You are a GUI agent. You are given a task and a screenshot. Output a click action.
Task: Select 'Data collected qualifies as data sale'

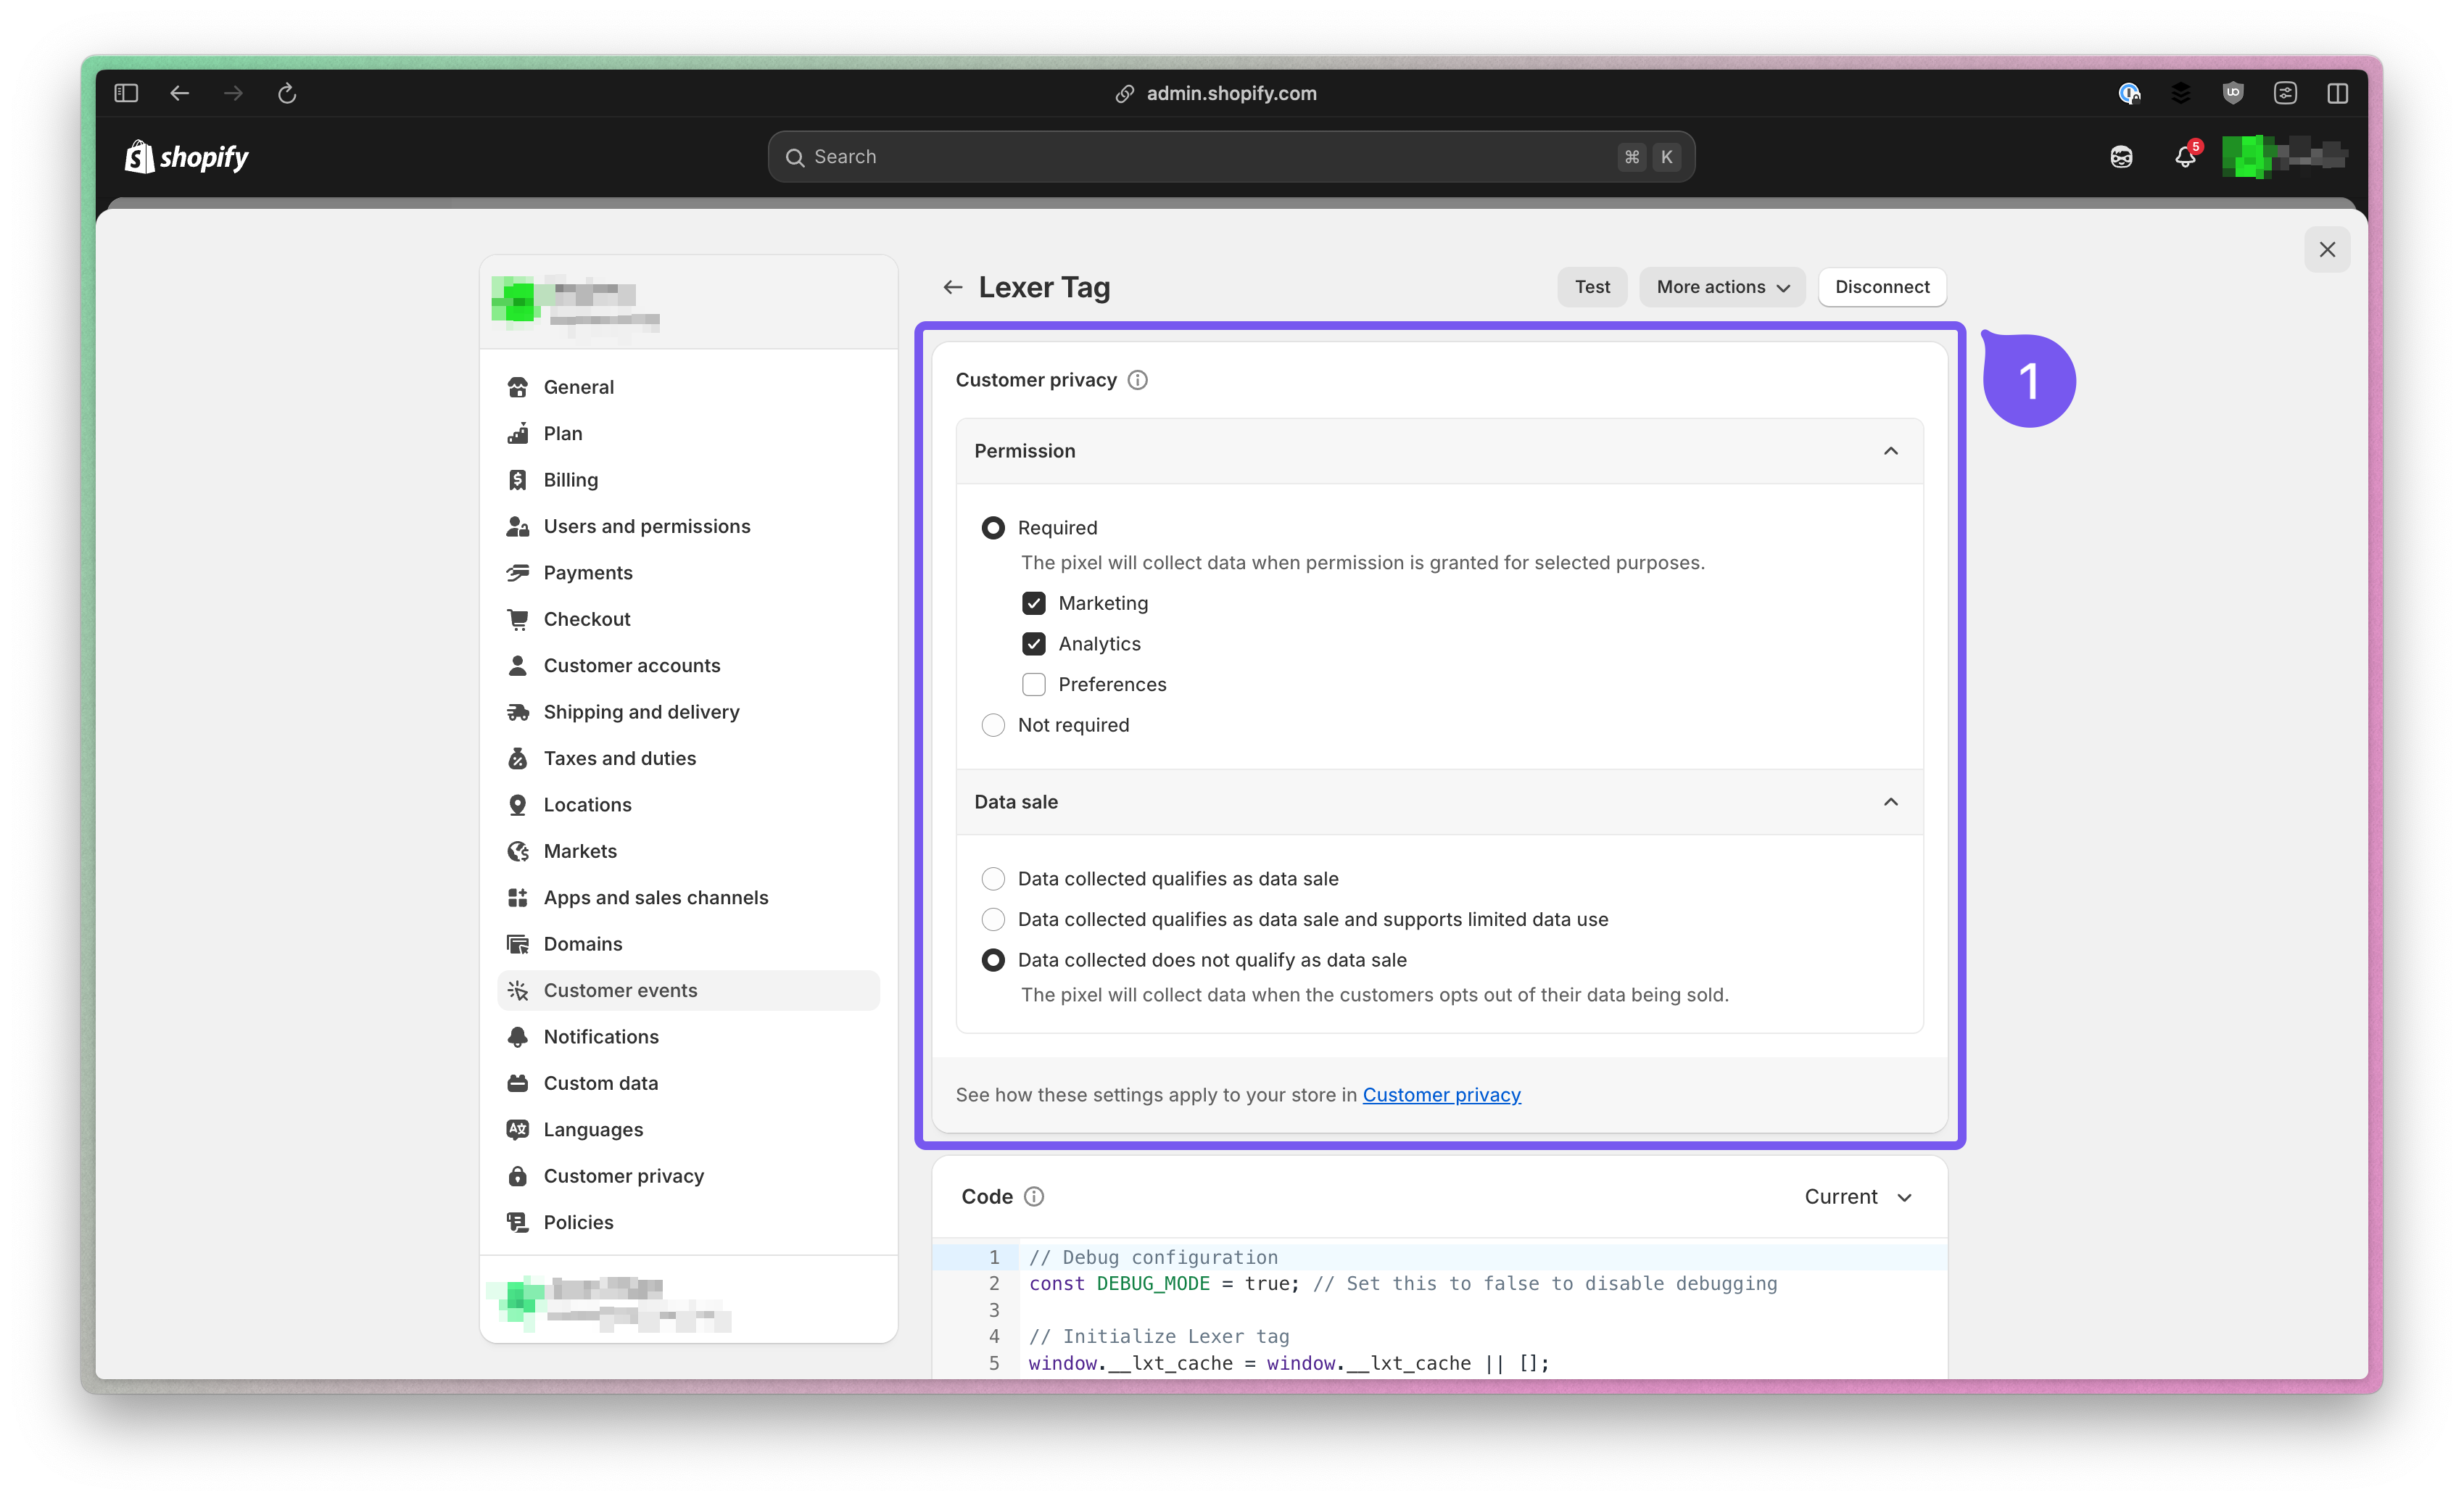click(993, 879)
